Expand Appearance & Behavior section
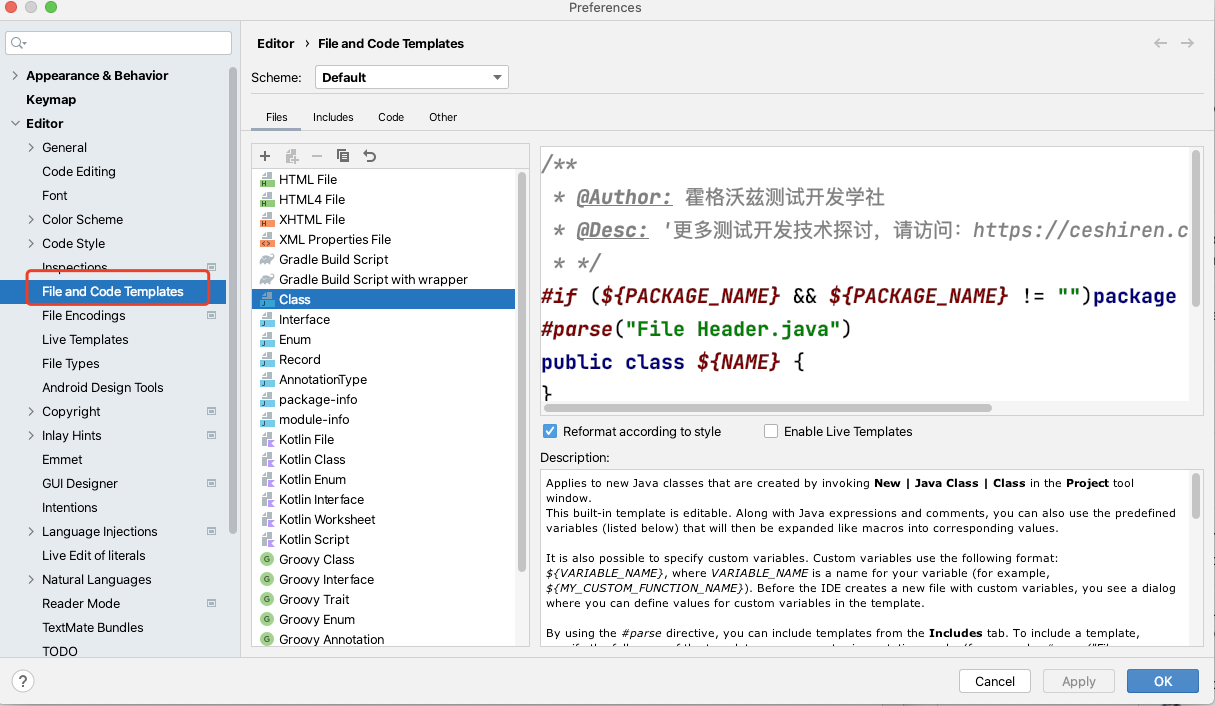The height and width of the screenshot is (706, 1215). pos(15,75)
